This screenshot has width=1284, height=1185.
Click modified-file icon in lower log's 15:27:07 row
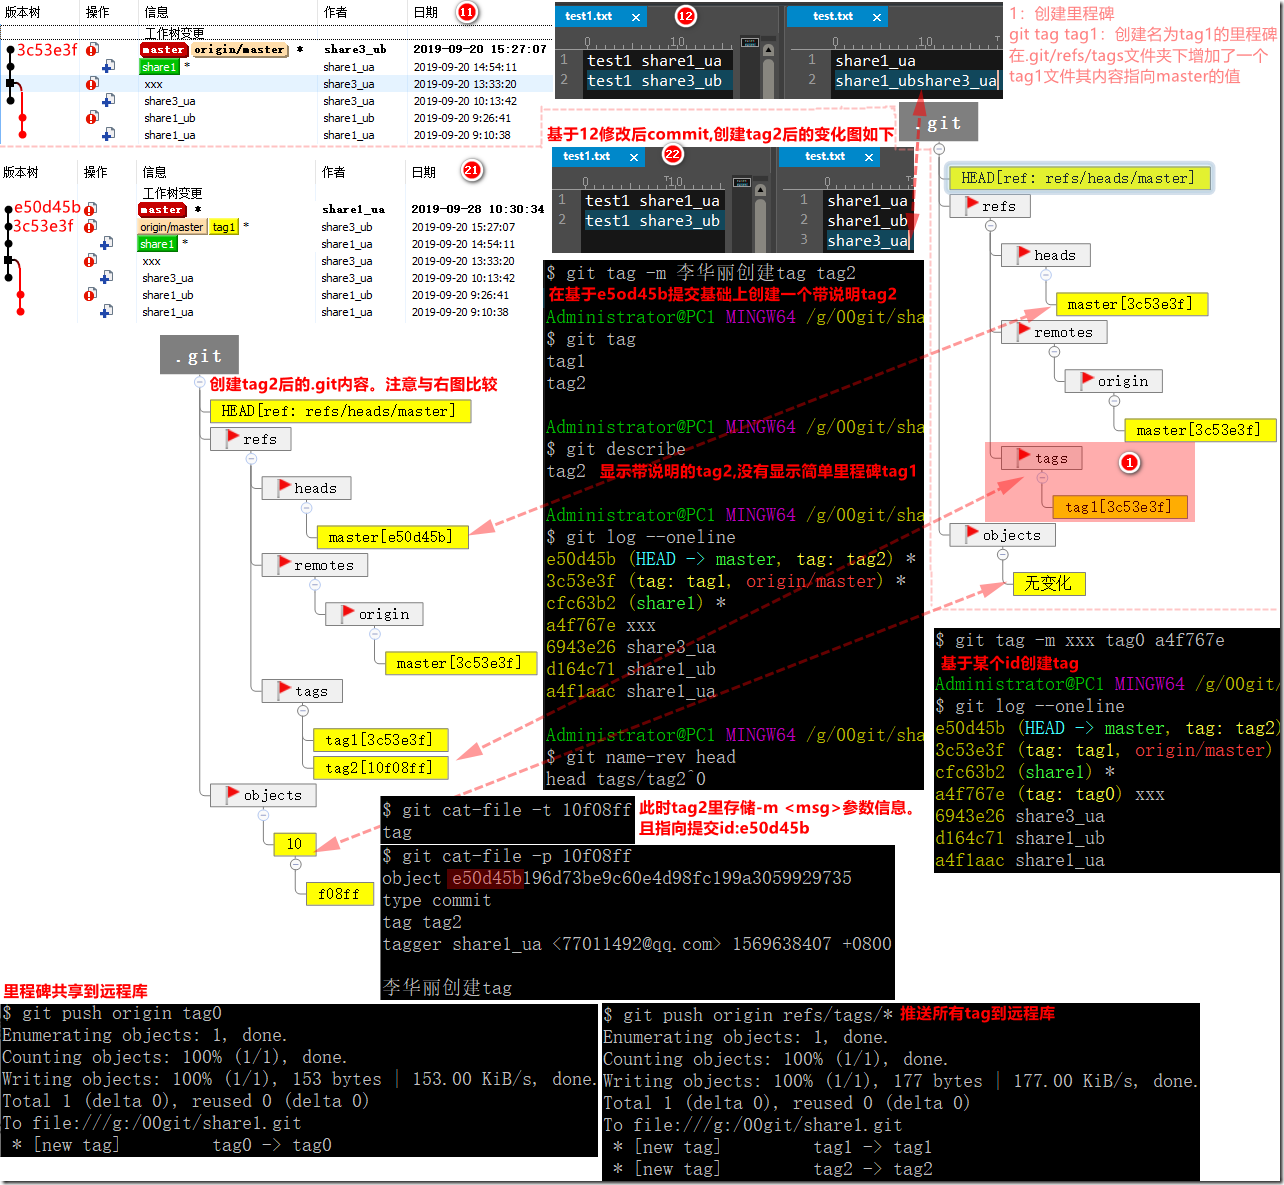[x=91, y=227]
